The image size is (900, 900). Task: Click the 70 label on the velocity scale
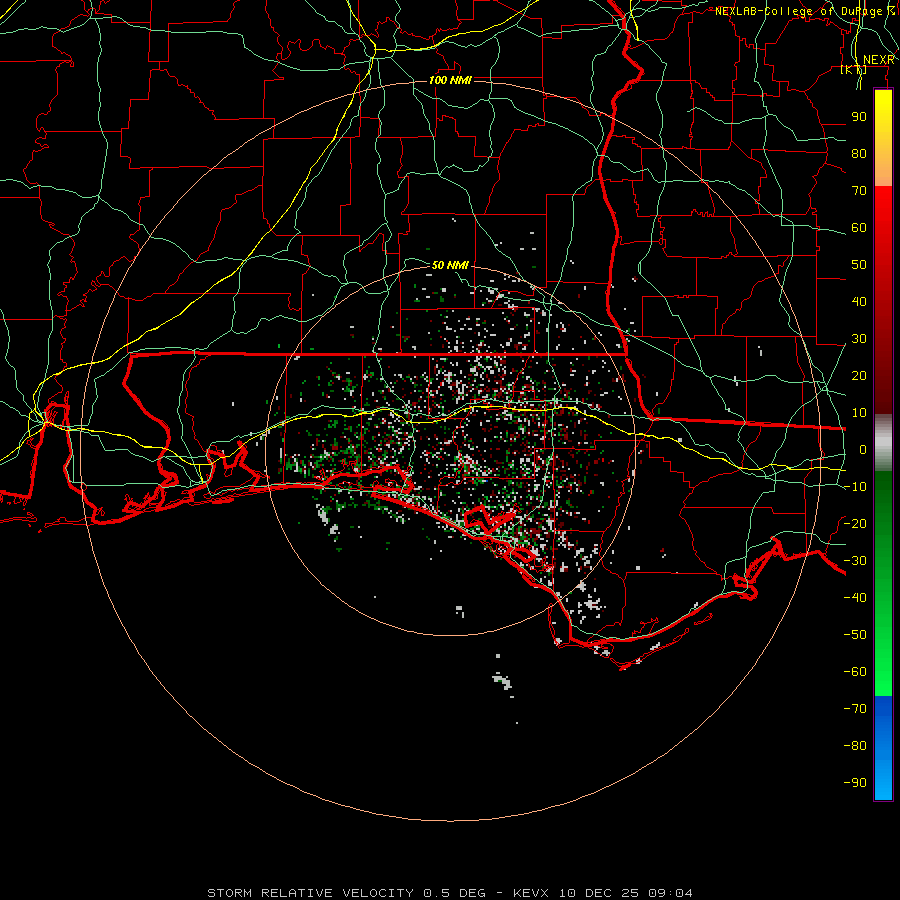(859, 191)
